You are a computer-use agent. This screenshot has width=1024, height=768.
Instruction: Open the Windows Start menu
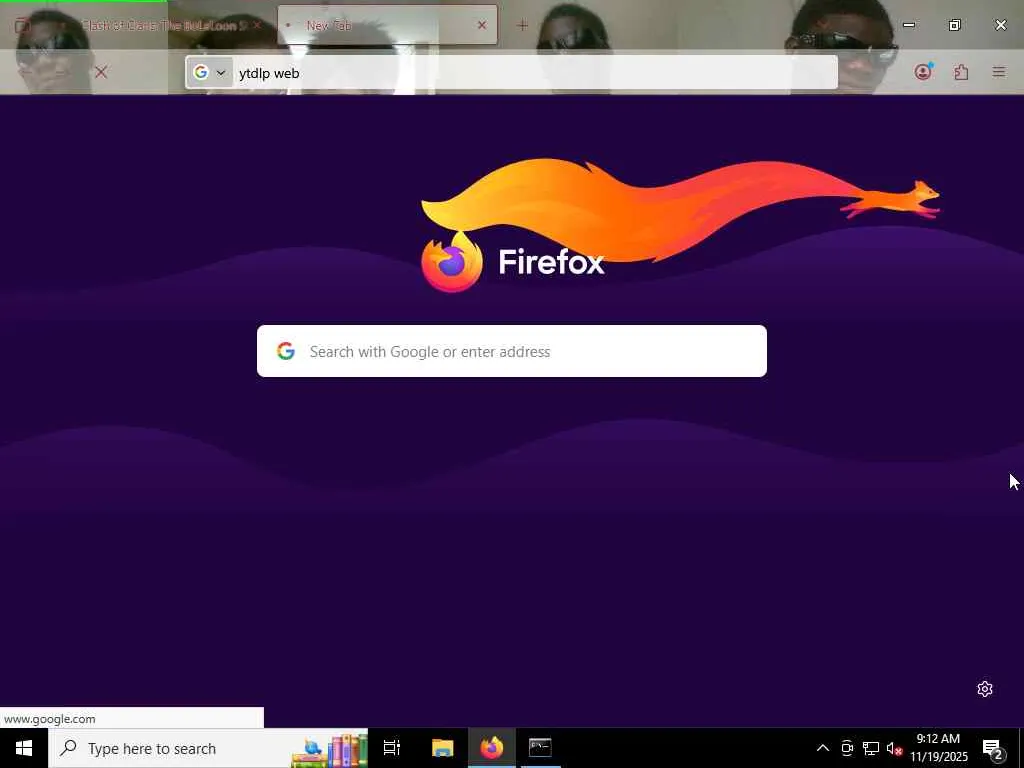(x=24, y=748)
